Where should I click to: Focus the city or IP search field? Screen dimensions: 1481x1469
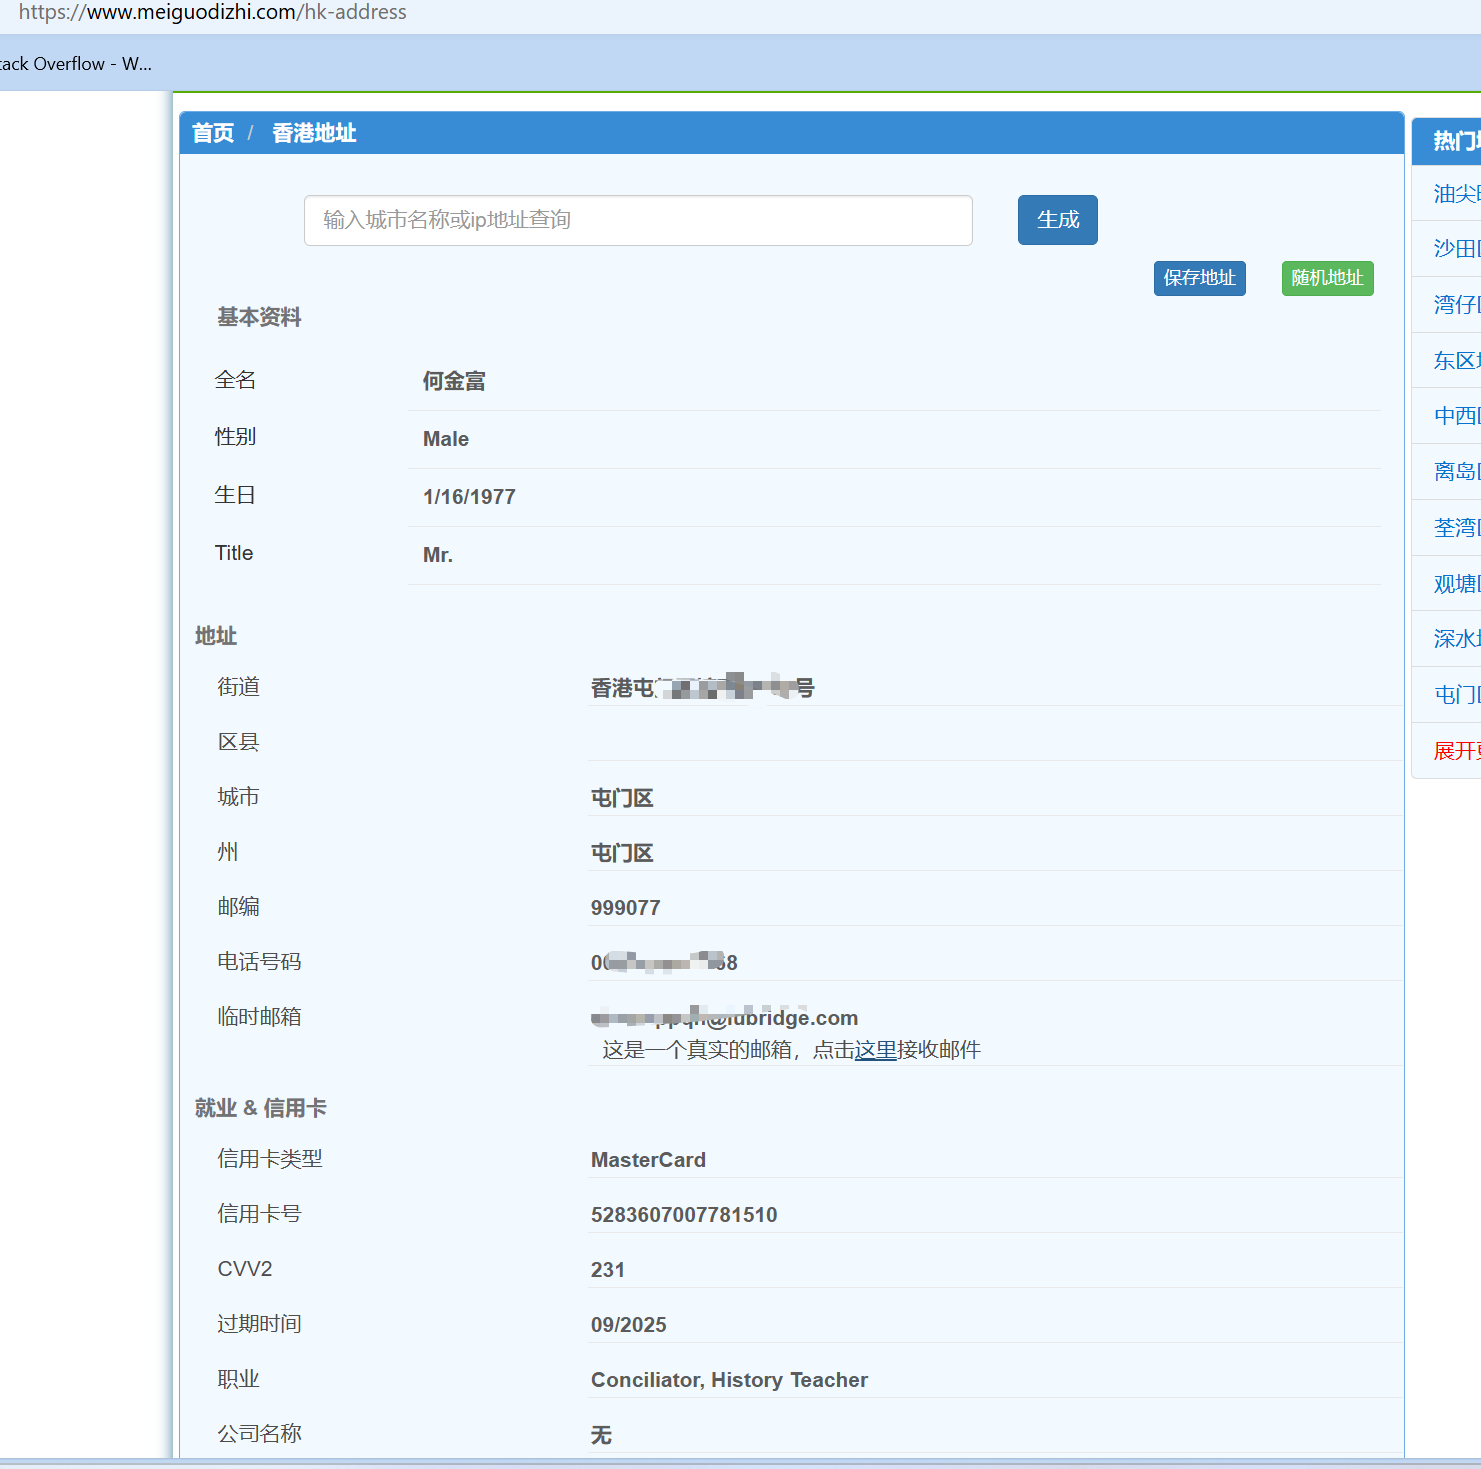click(638, 220)
